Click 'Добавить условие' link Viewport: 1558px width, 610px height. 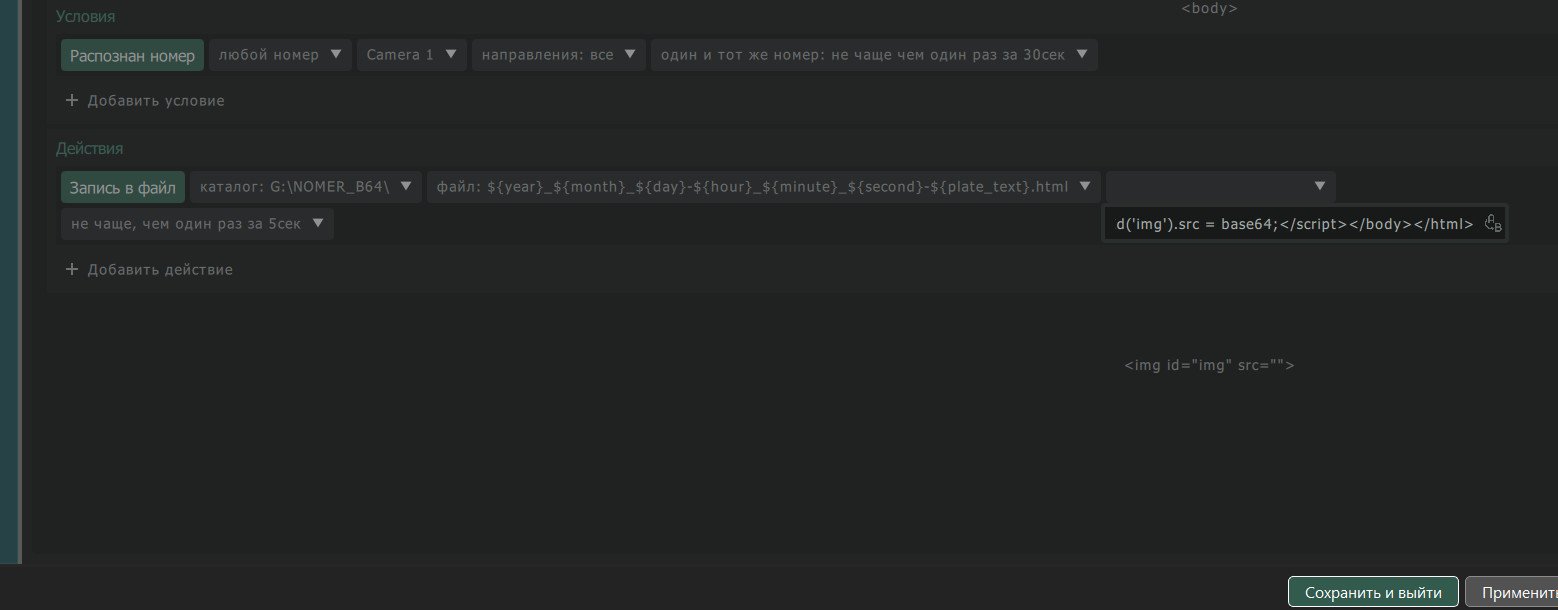(156, 101)
